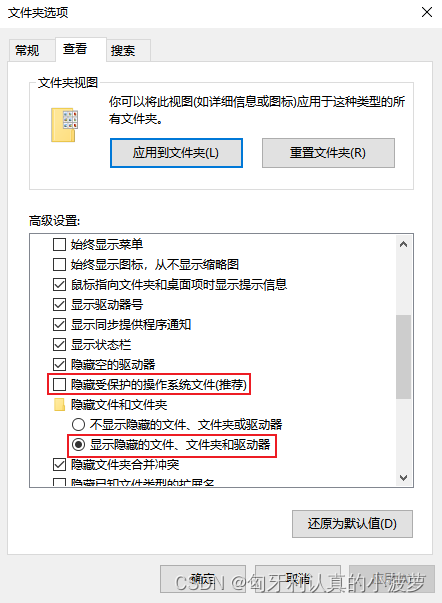This screenshot has height=603, width=442.
Task: Toggle 隐藏空的驱动器 checkbox
Action: (x=59, y=364)
